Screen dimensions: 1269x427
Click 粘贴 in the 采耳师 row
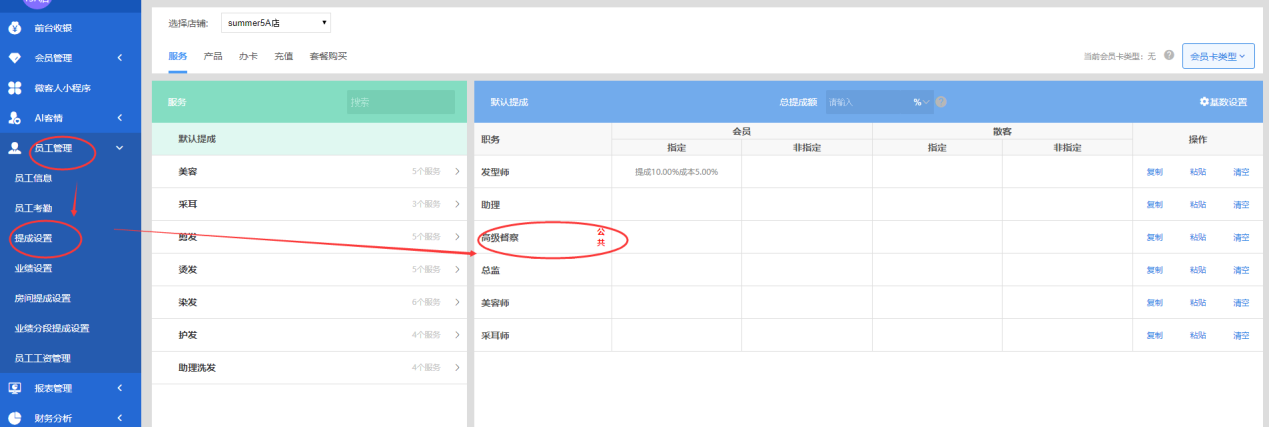(x=1197, y=335)
